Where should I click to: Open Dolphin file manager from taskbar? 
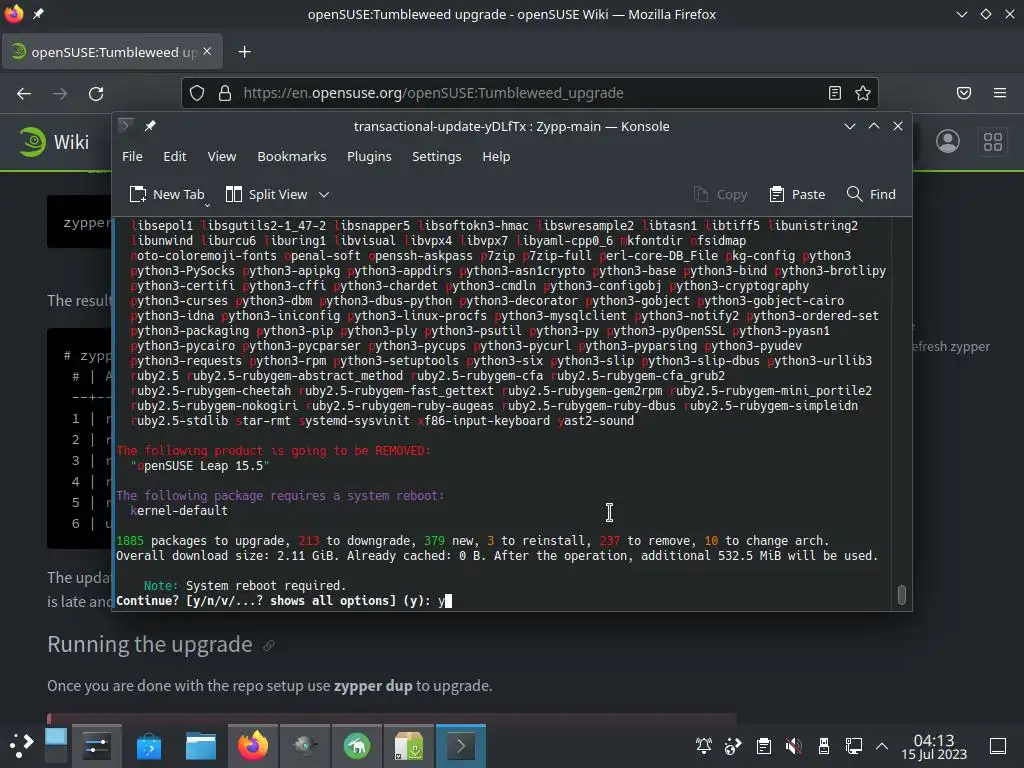pyautogui.click(x=201, y=745)
